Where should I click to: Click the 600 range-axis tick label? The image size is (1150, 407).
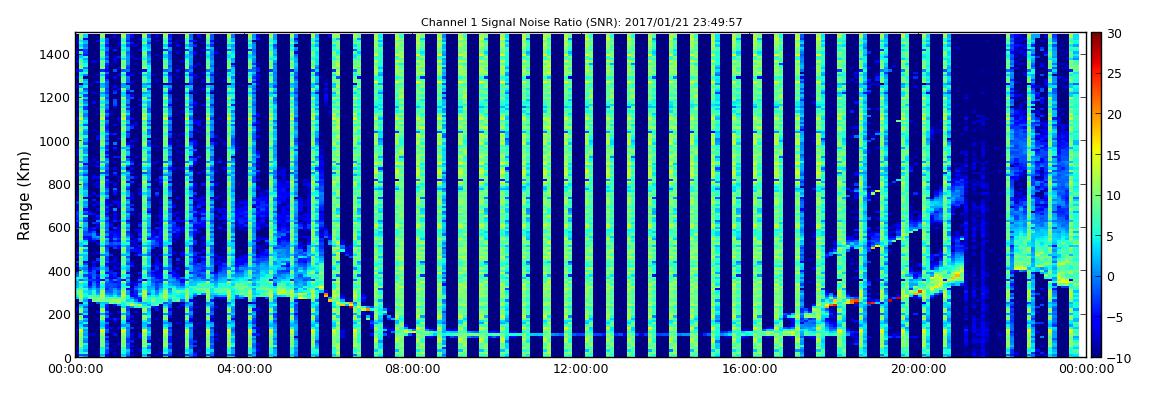(59, 227)
